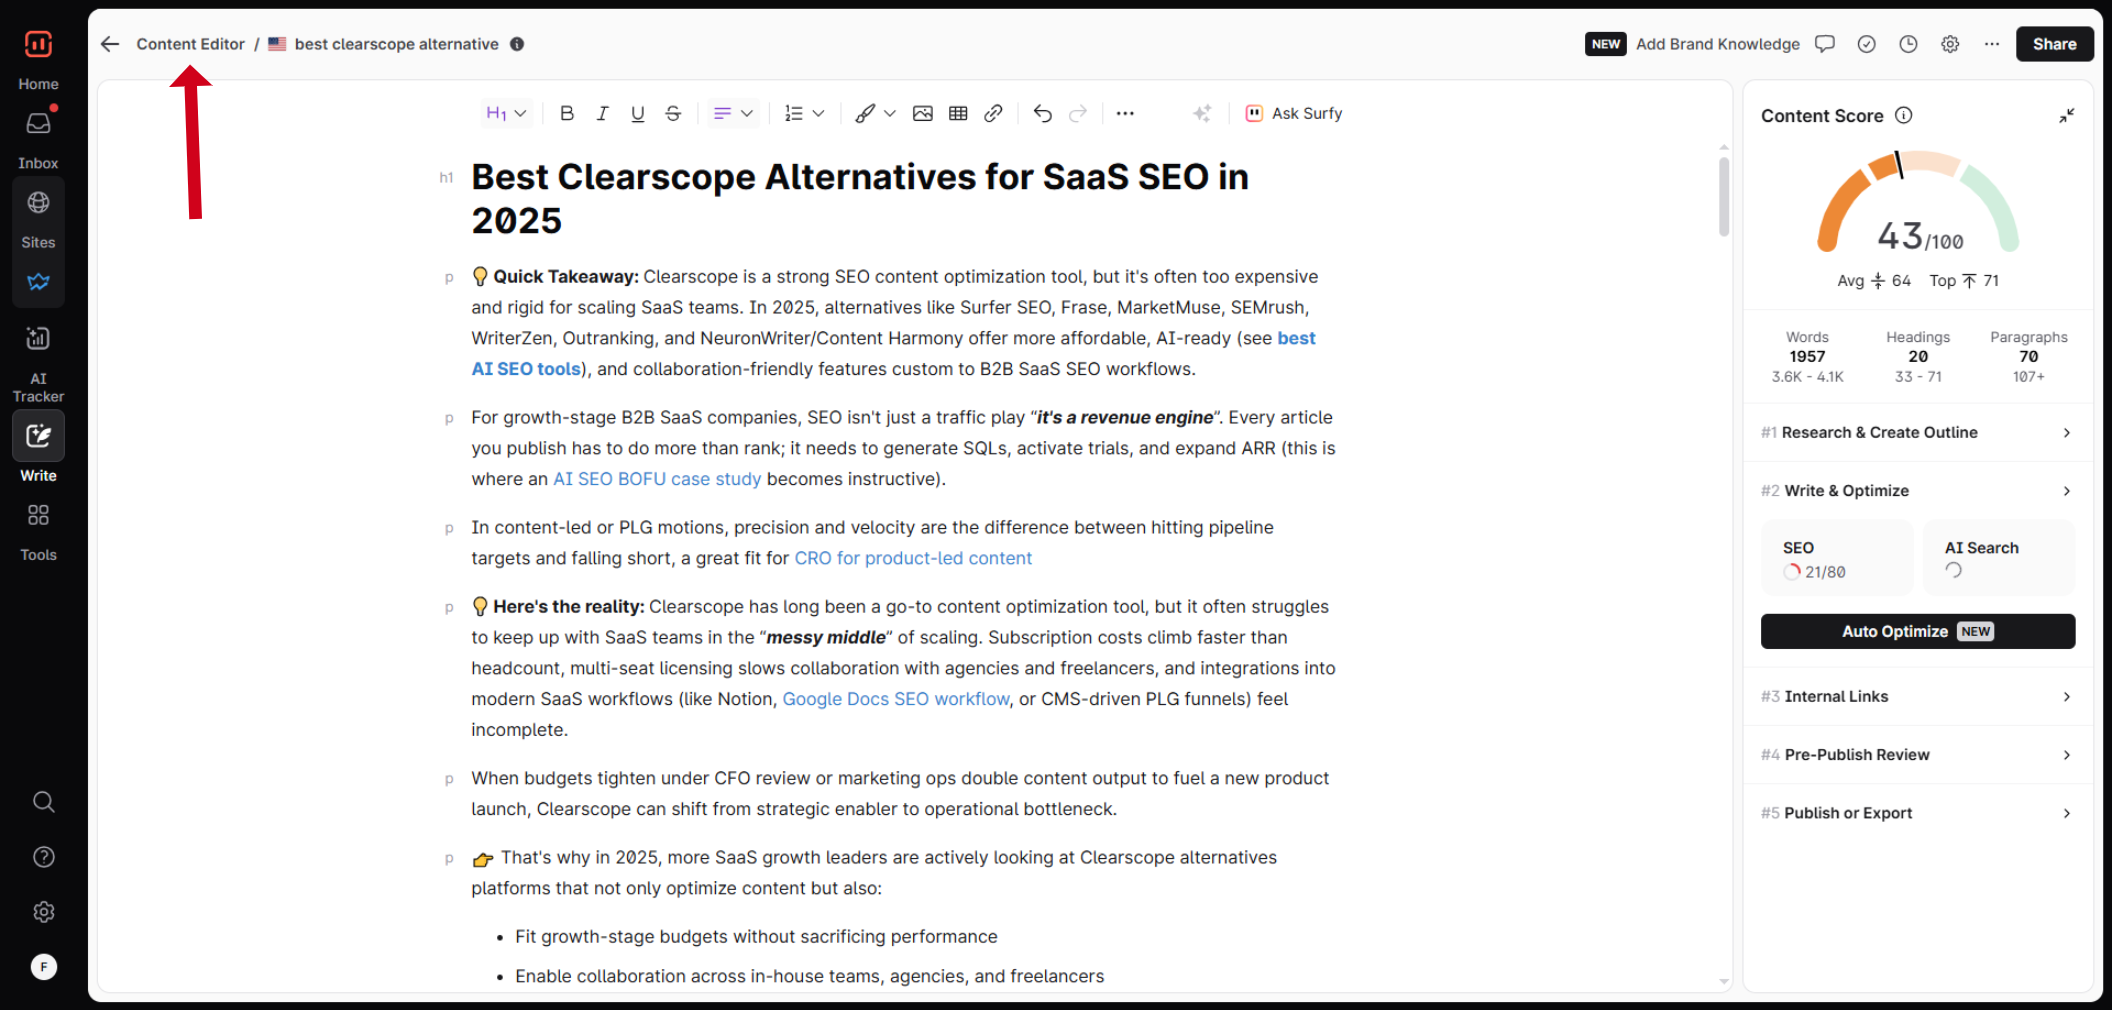Toggle bold formatting
Screen dimensions: 2112x1010
[x=567, y=114]
